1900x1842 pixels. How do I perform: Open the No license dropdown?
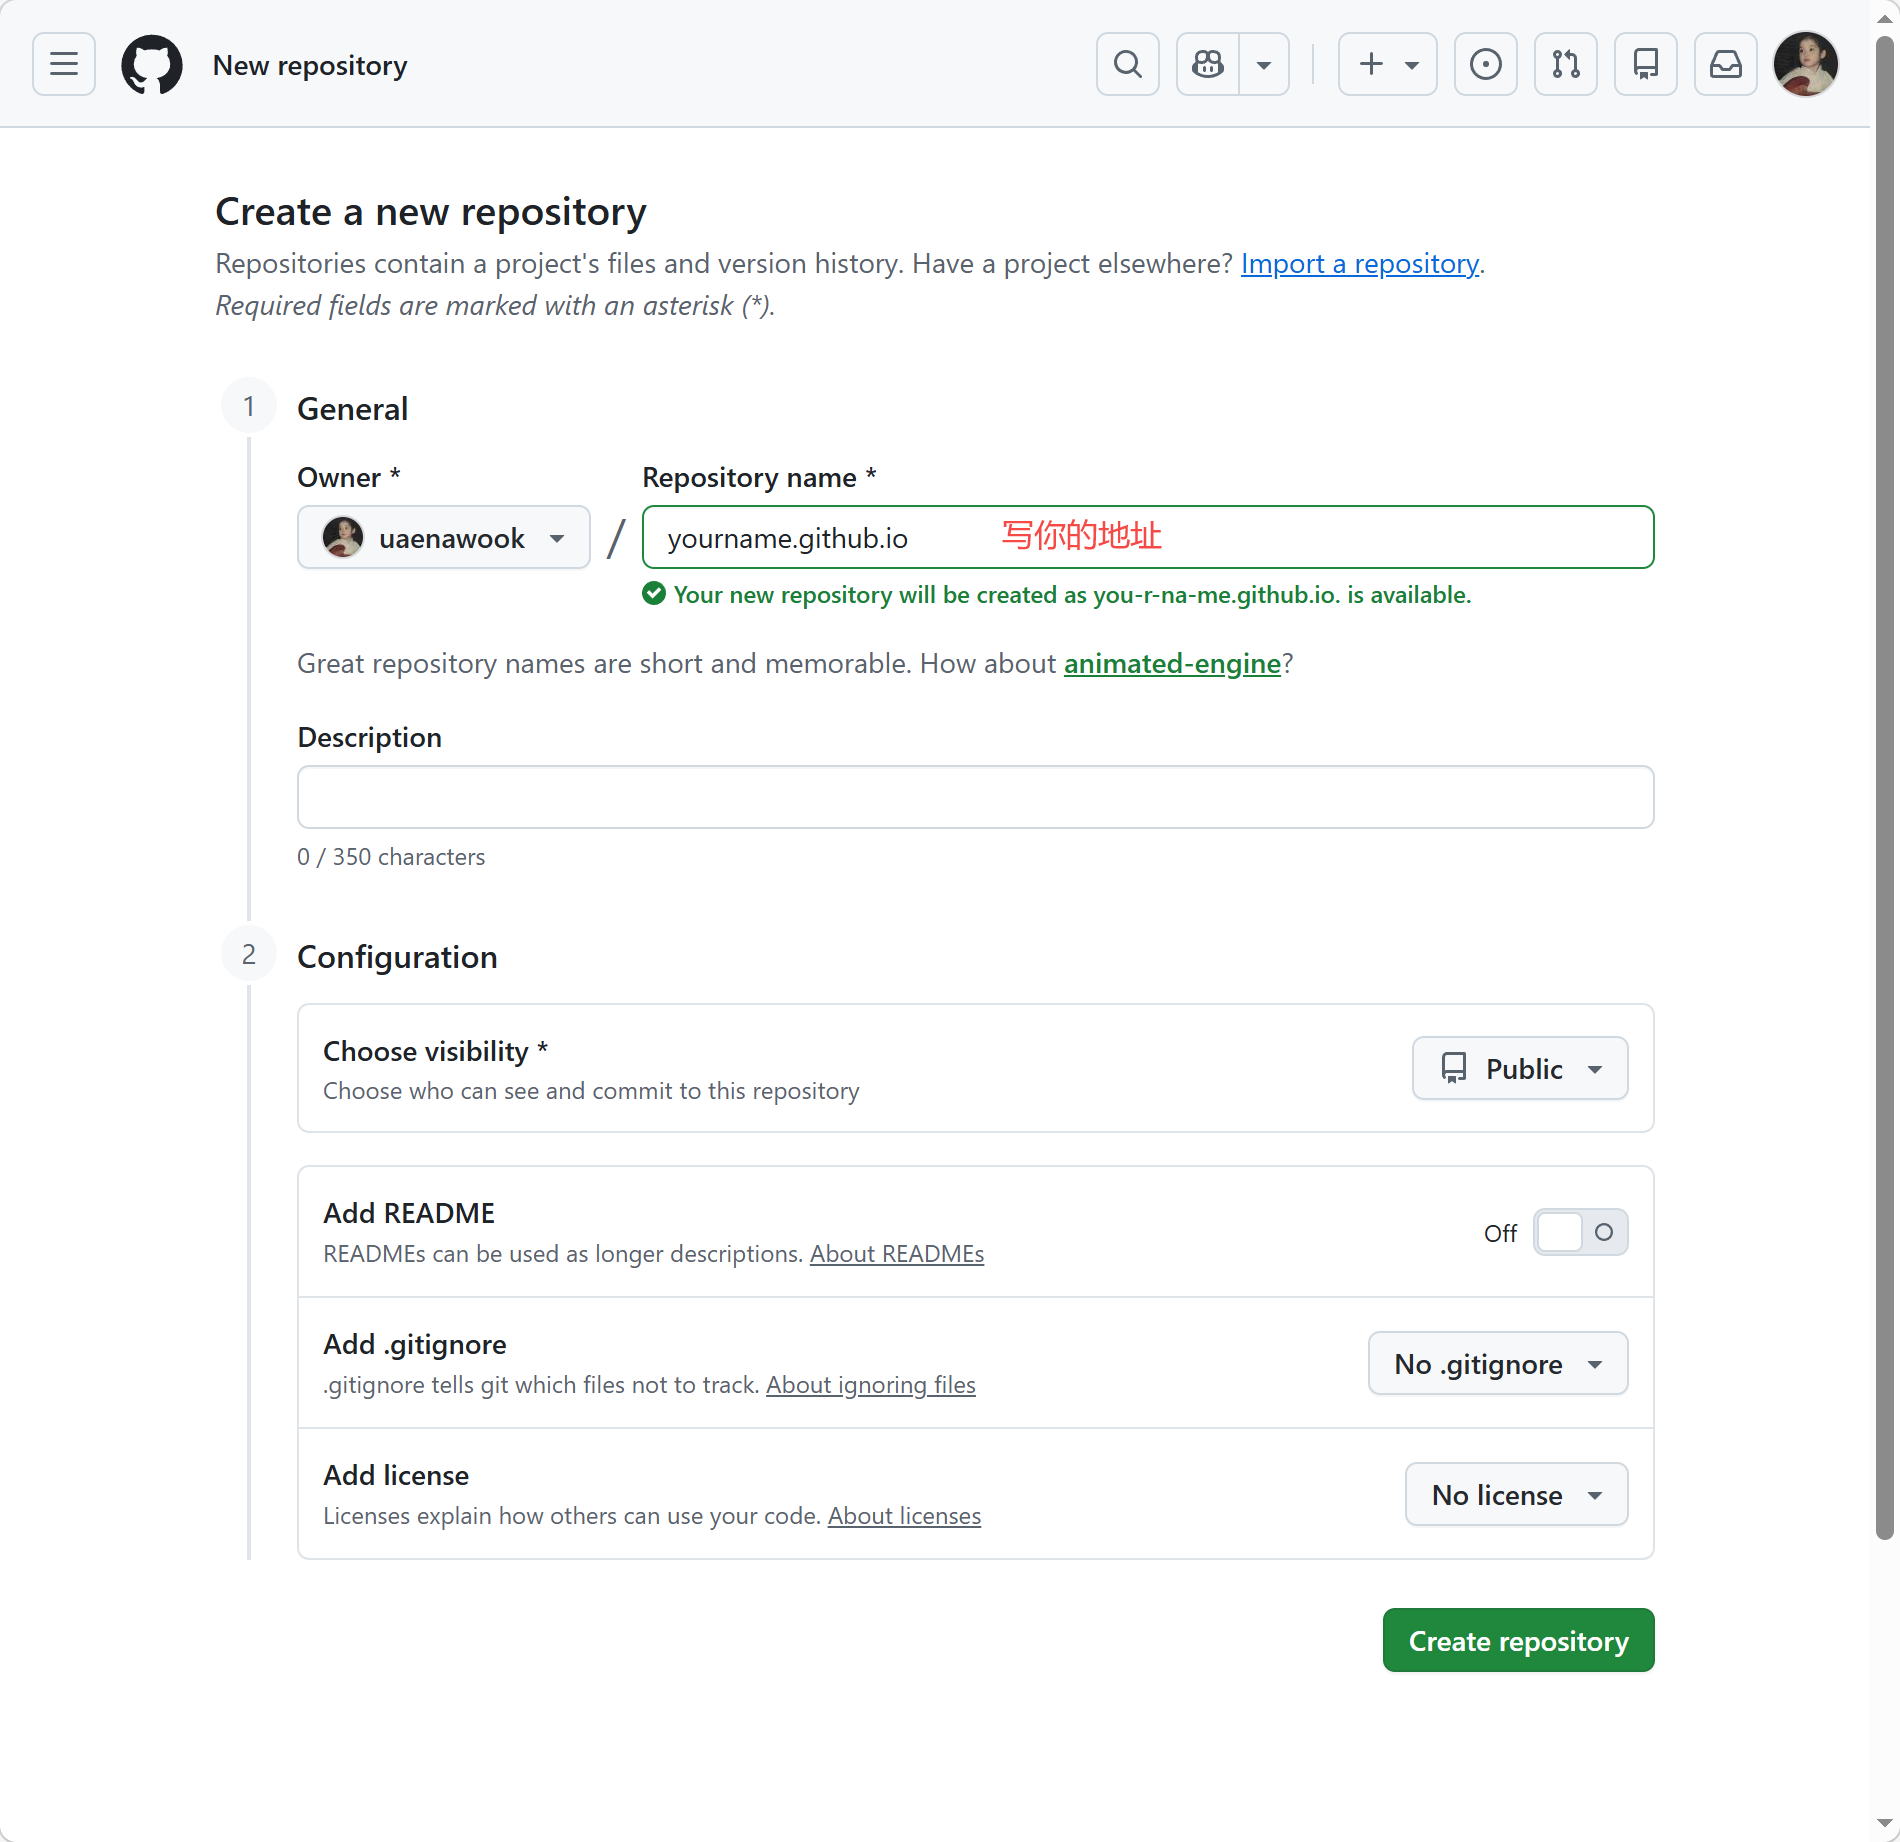coord(1516,1495)
